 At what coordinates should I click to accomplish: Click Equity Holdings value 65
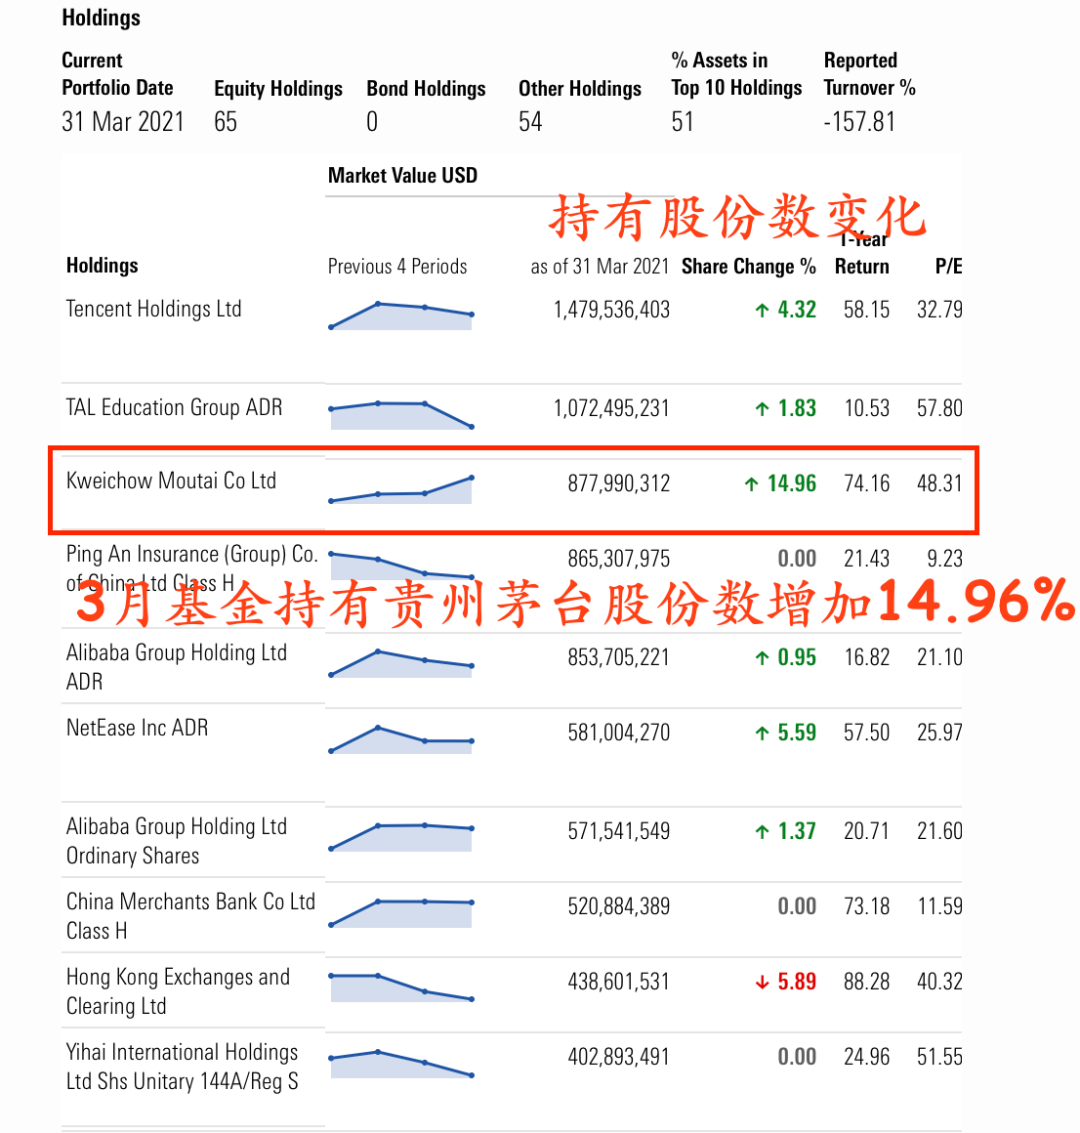click(225, 121)
